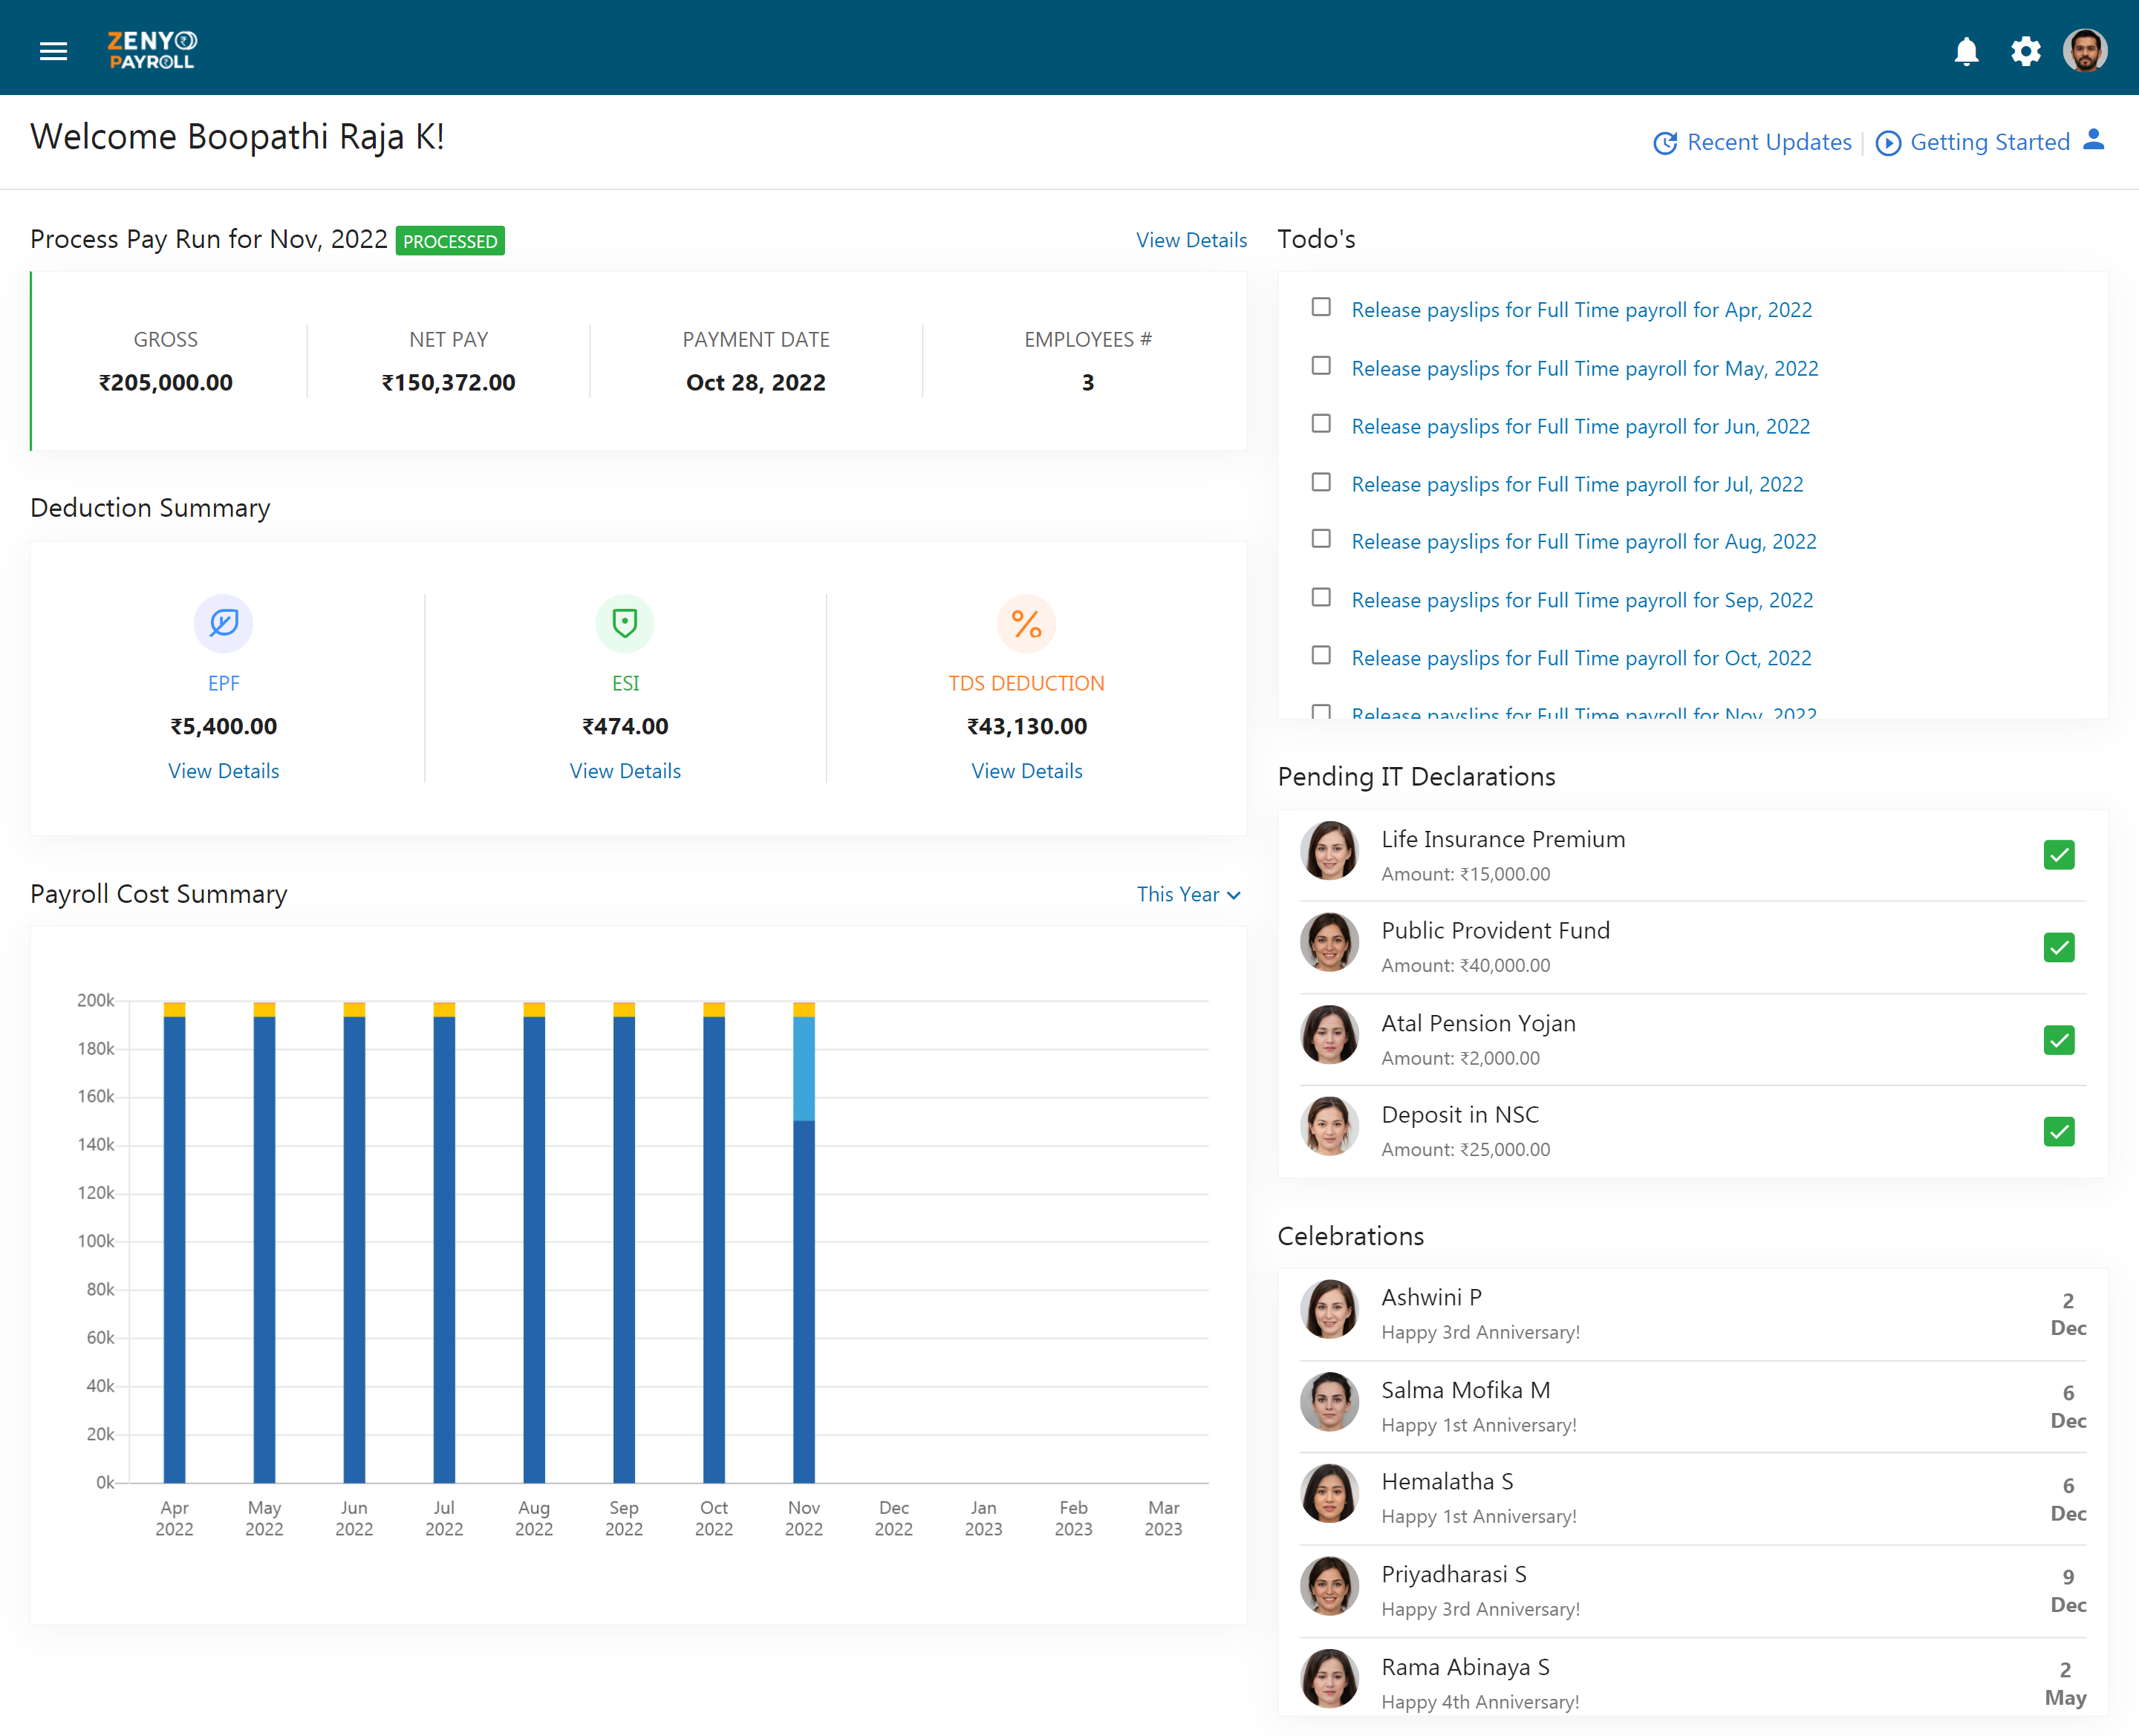The image size is (2139, 1736).
Task: Open Release payslips for May, 2022 link
Action: click(1584, 368)
